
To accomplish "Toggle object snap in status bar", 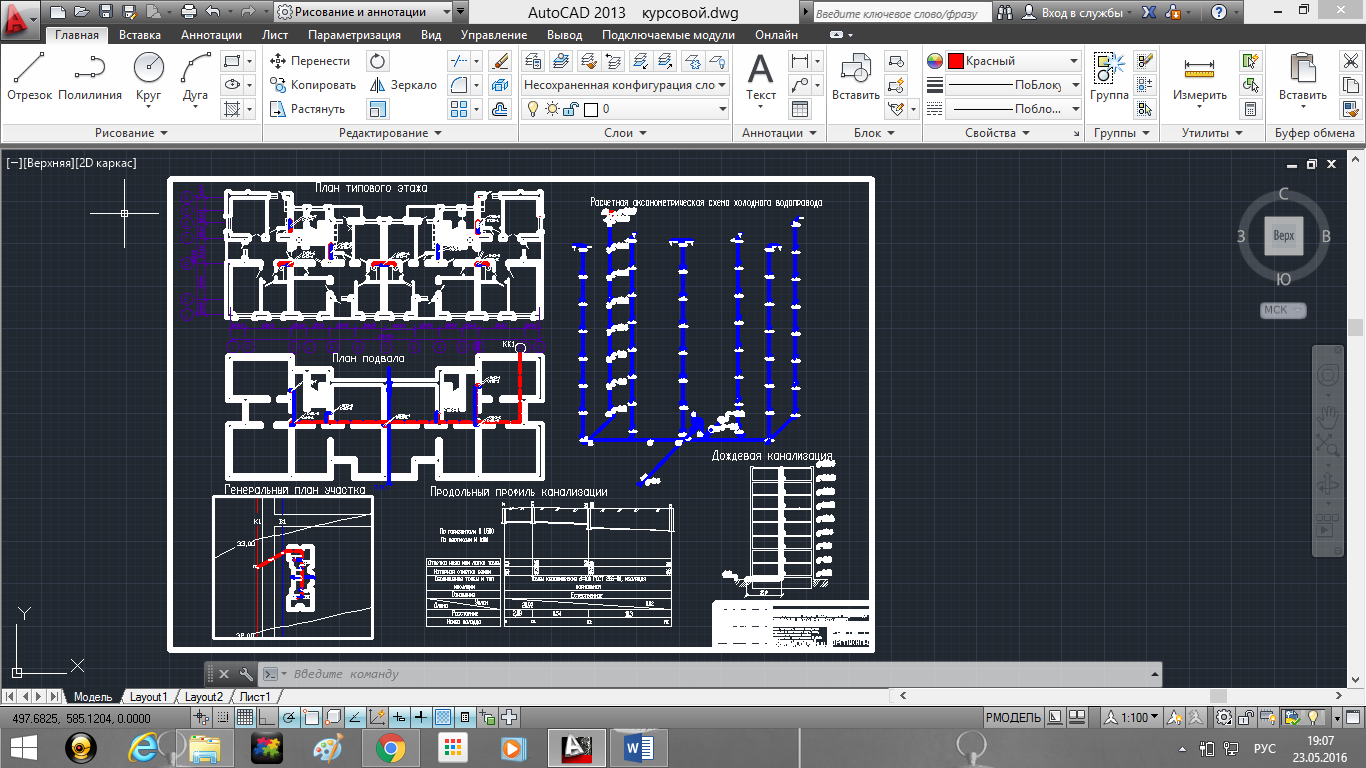I will (311, 717).
